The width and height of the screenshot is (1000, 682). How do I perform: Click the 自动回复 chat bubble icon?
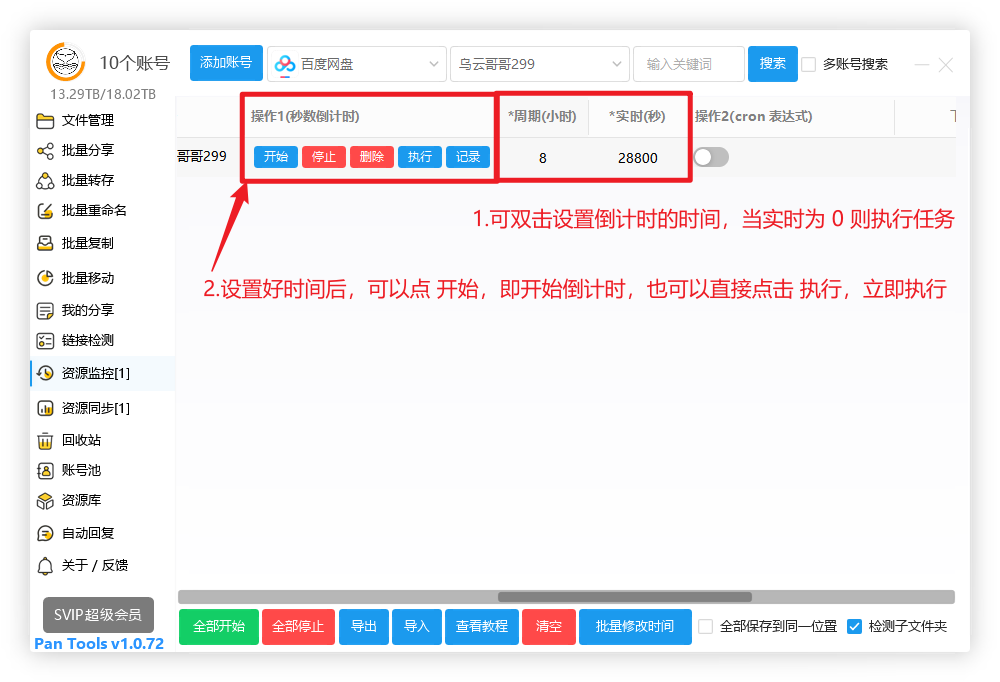45,533
